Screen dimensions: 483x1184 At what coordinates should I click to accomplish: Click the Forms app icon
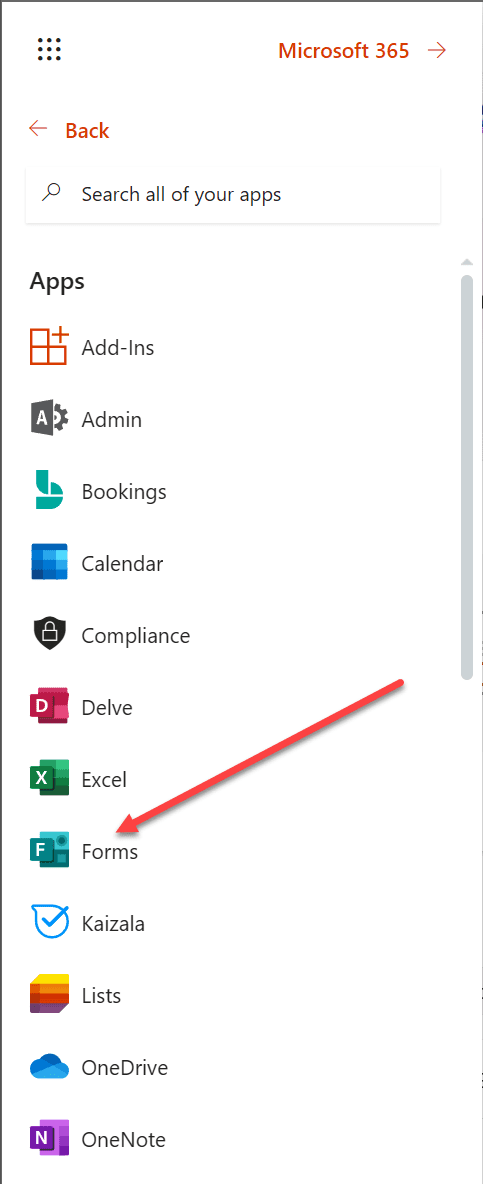point(49,851)
